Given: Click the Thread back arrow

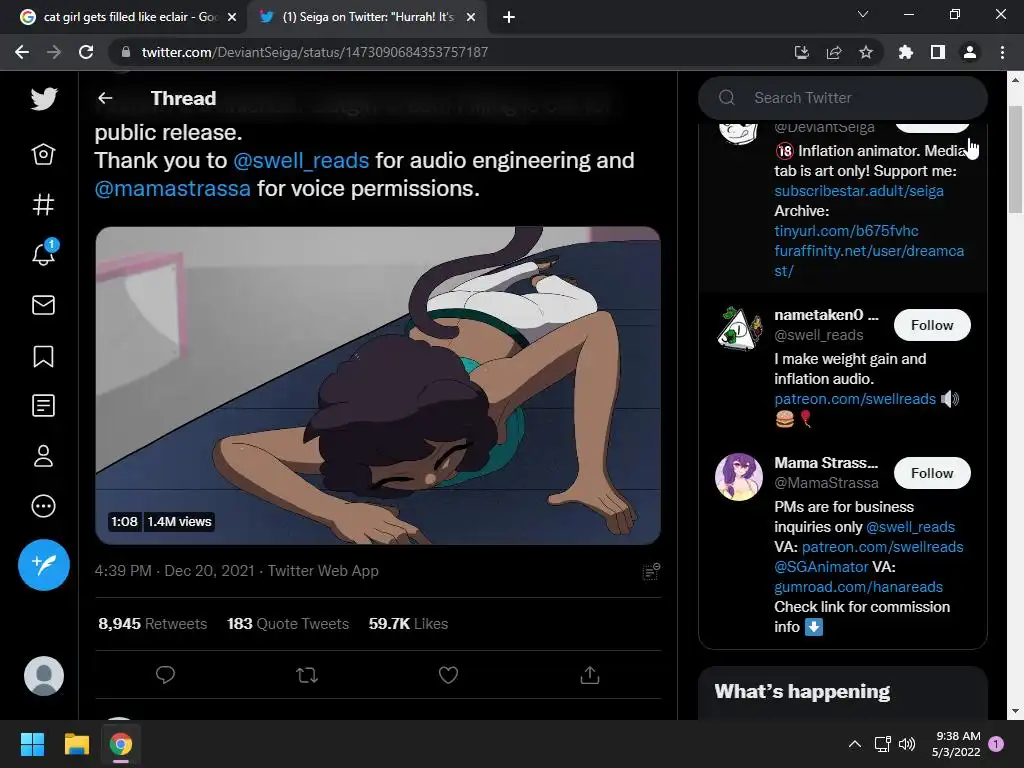Looking at the screenshot, I should 105,98.
